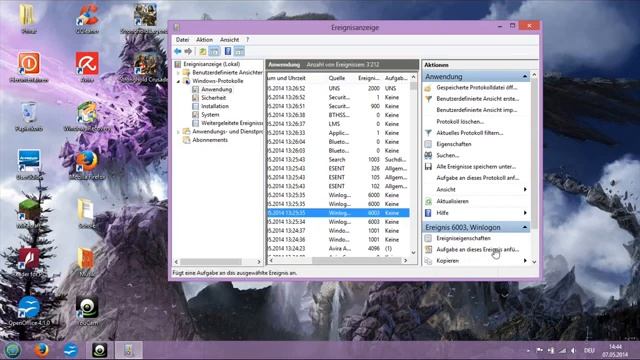Click the Forward arrow in the toolbar

click(x=188, y=51)
